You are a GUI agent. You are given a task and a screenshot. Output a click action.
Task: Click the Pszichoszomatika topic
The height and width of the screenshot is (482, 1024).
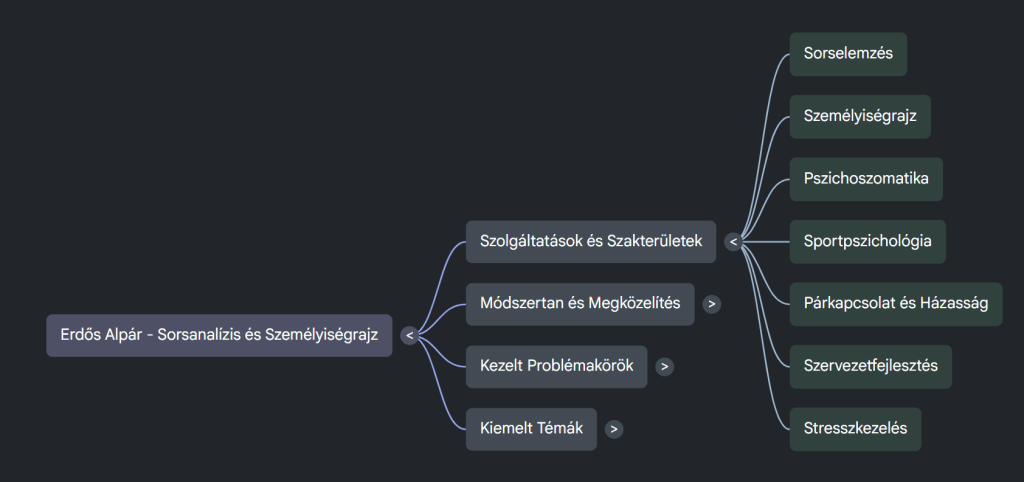(x=866, y=179)
